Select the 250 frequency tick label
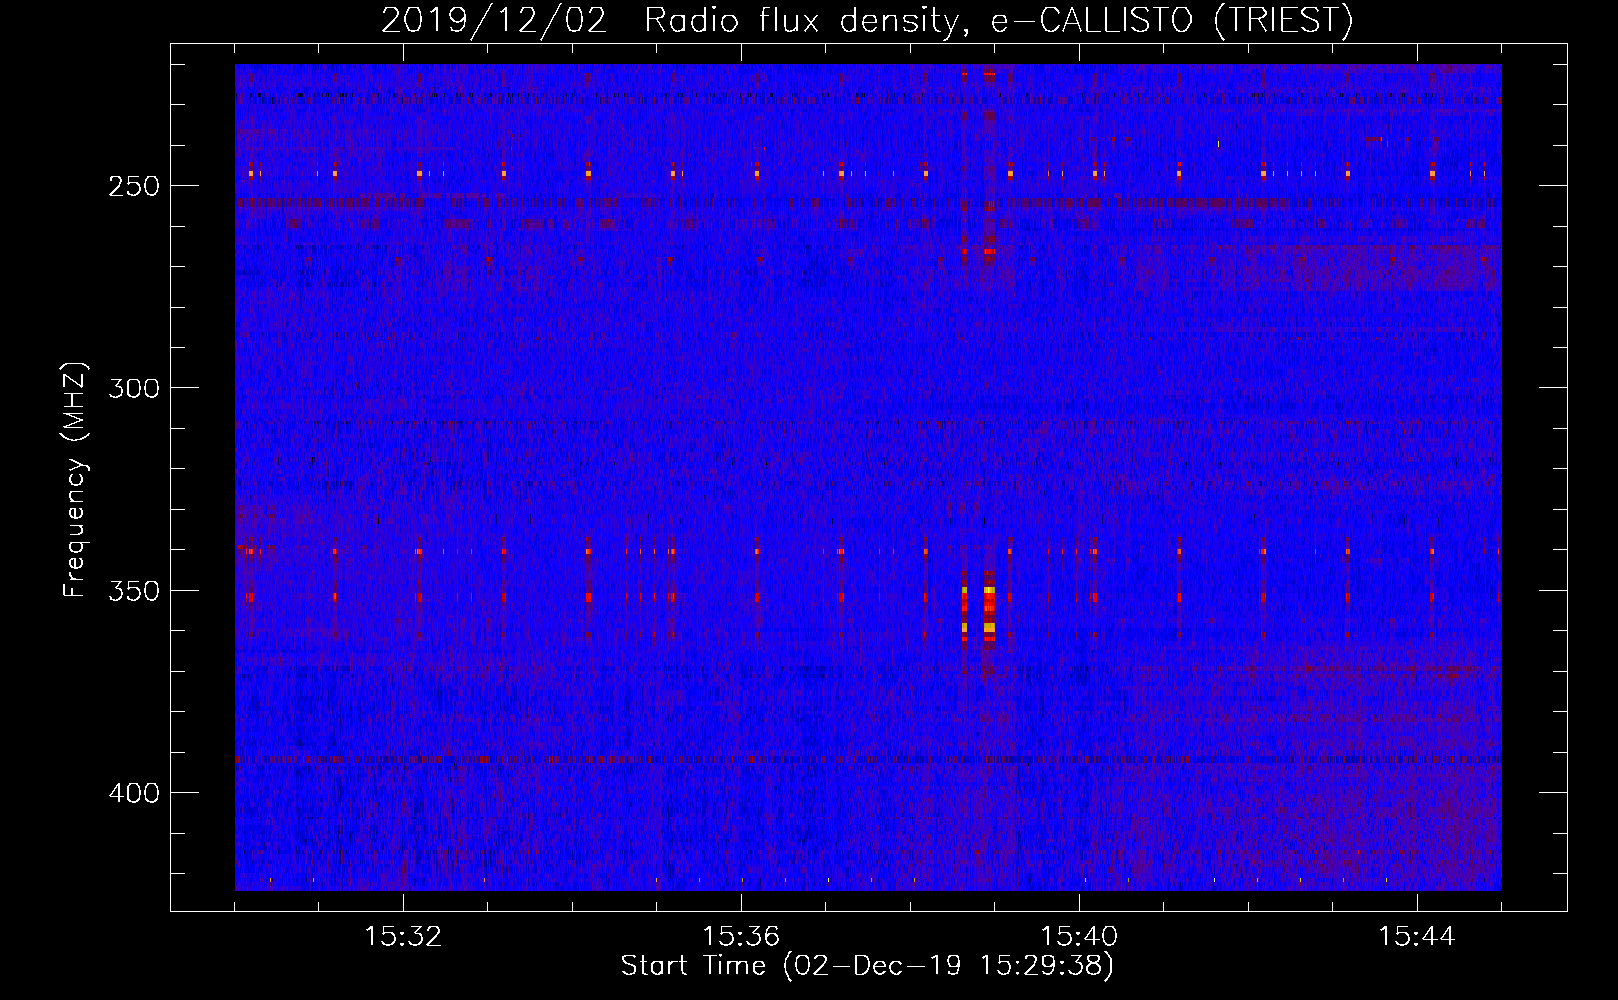The image size is (1618, 1000). pos(134,187)
